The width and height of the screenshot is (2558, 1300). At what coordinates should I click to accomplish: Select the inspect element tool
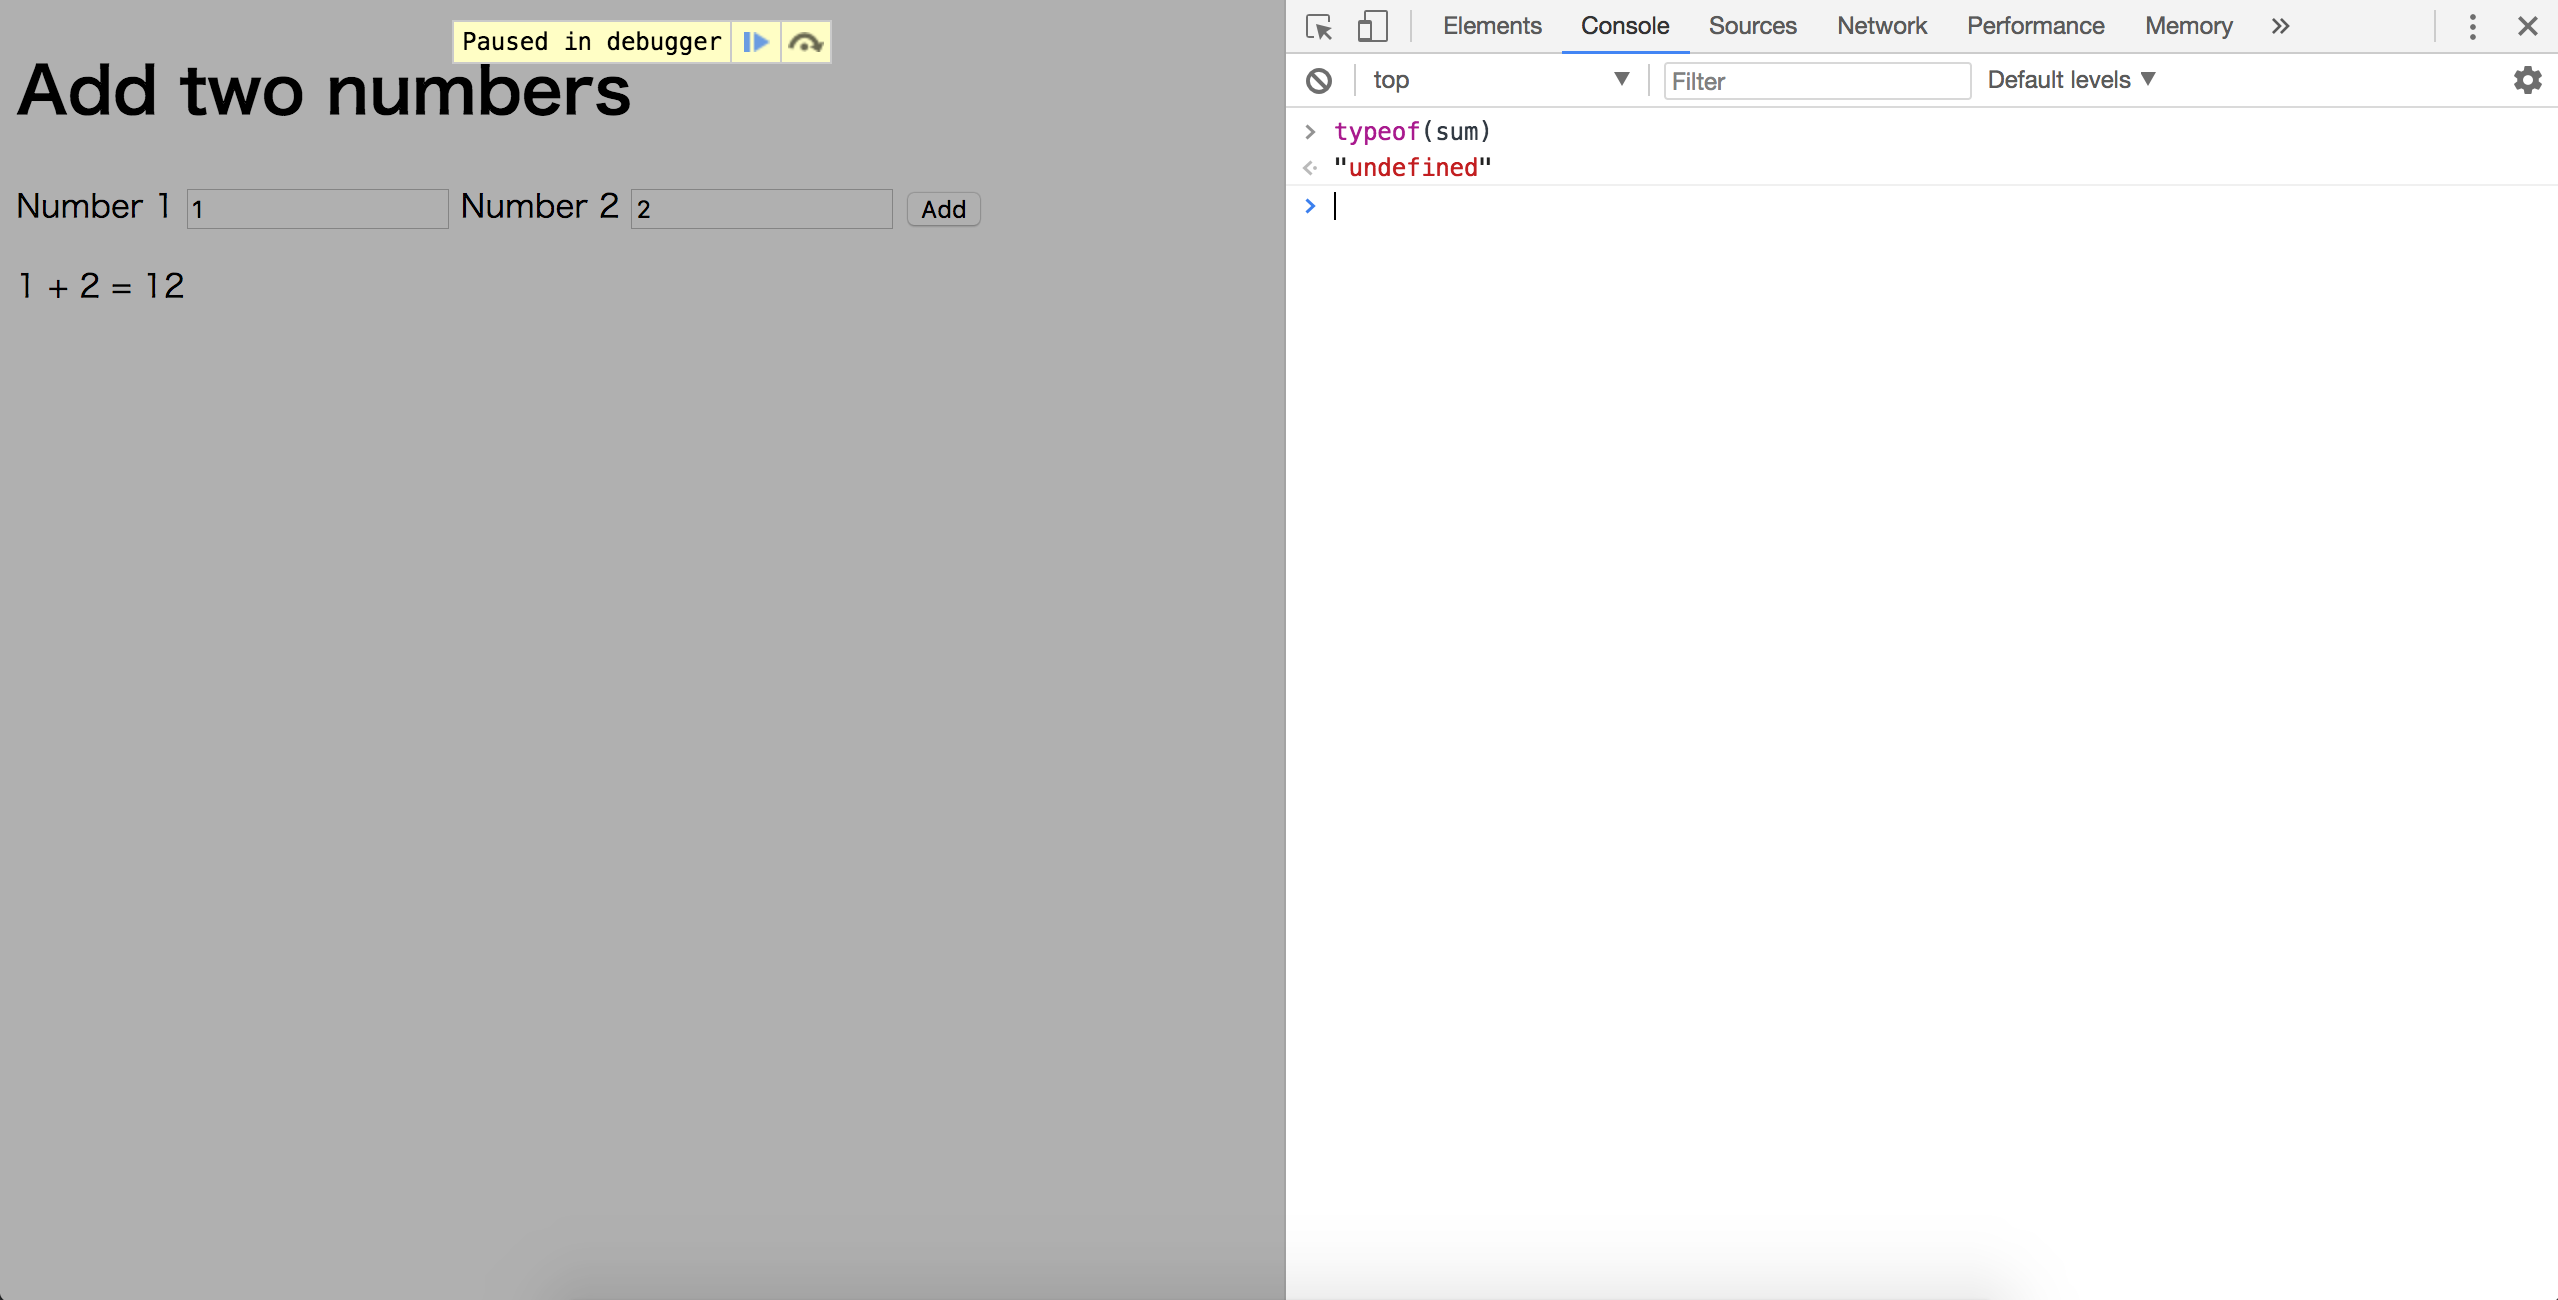pyautogui.click(x=1318, y=26)
